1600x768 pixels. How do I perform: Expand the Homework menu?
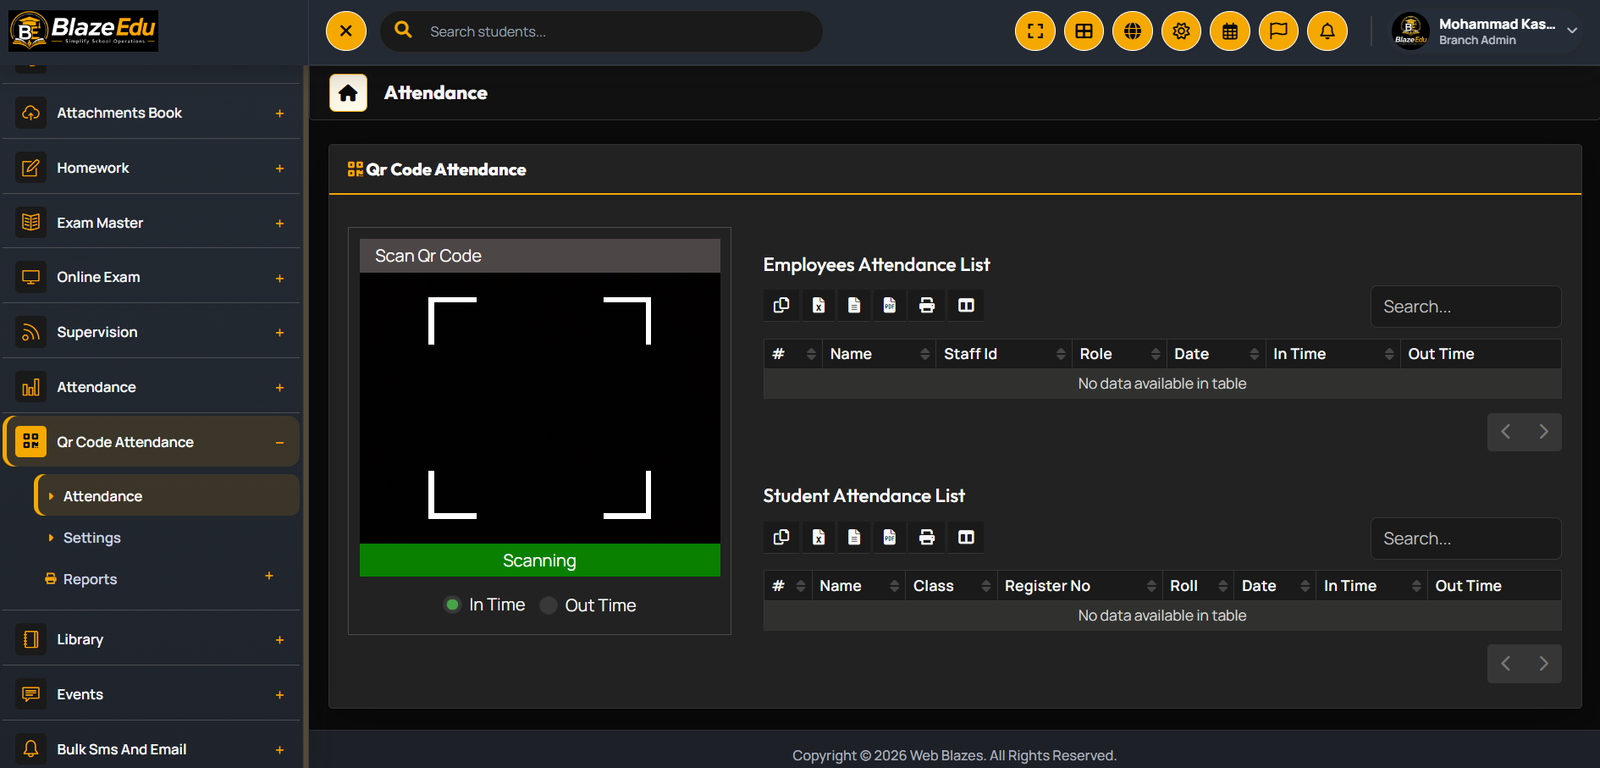point(150,168)
